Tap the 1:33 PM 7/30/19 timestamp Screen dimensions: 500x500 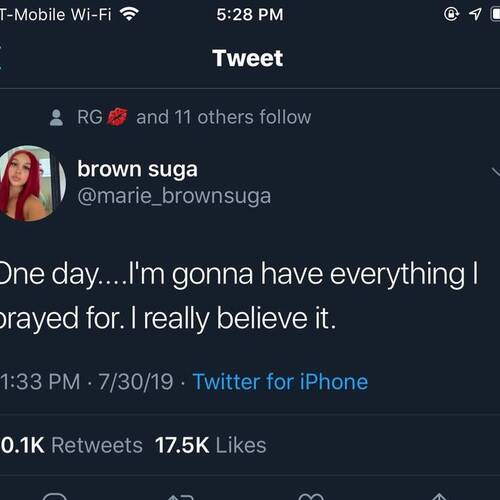(x=86, y=382)
